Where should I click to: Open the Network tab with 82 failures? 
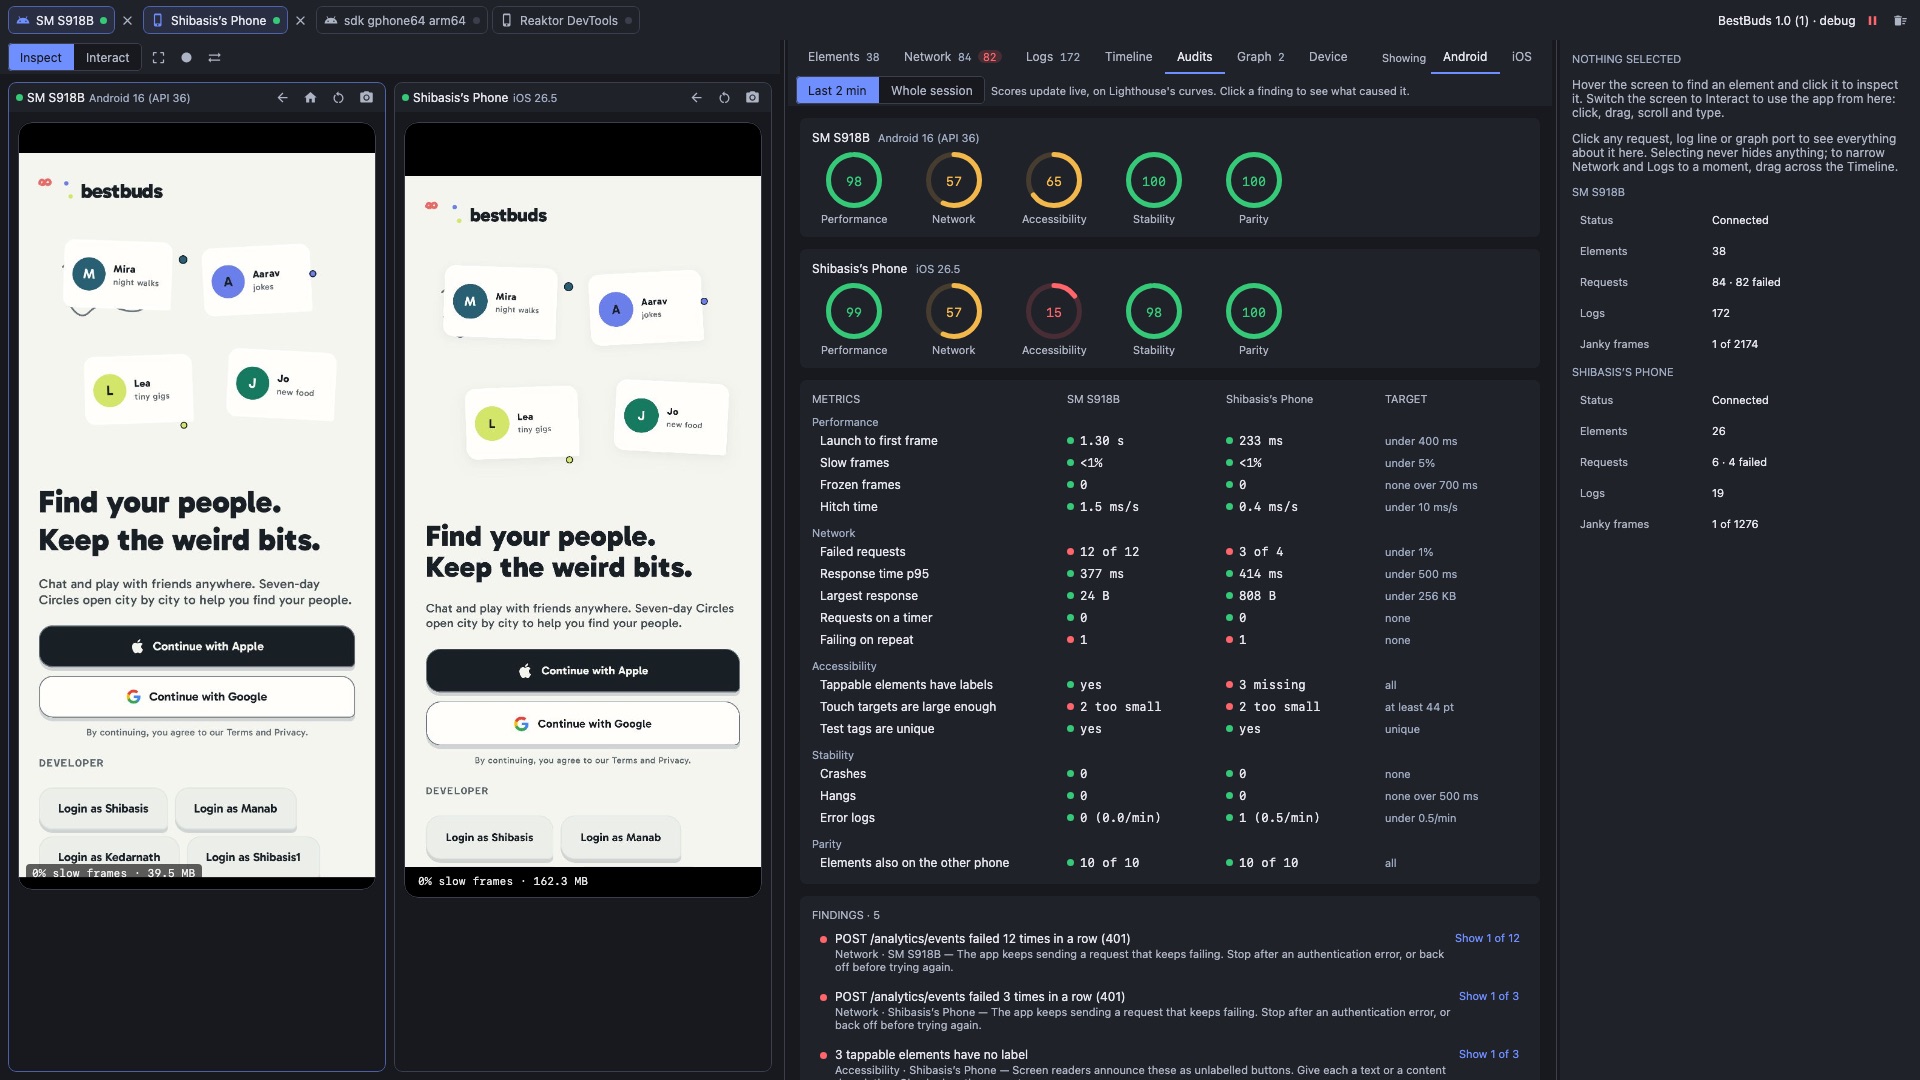point(951,57)
